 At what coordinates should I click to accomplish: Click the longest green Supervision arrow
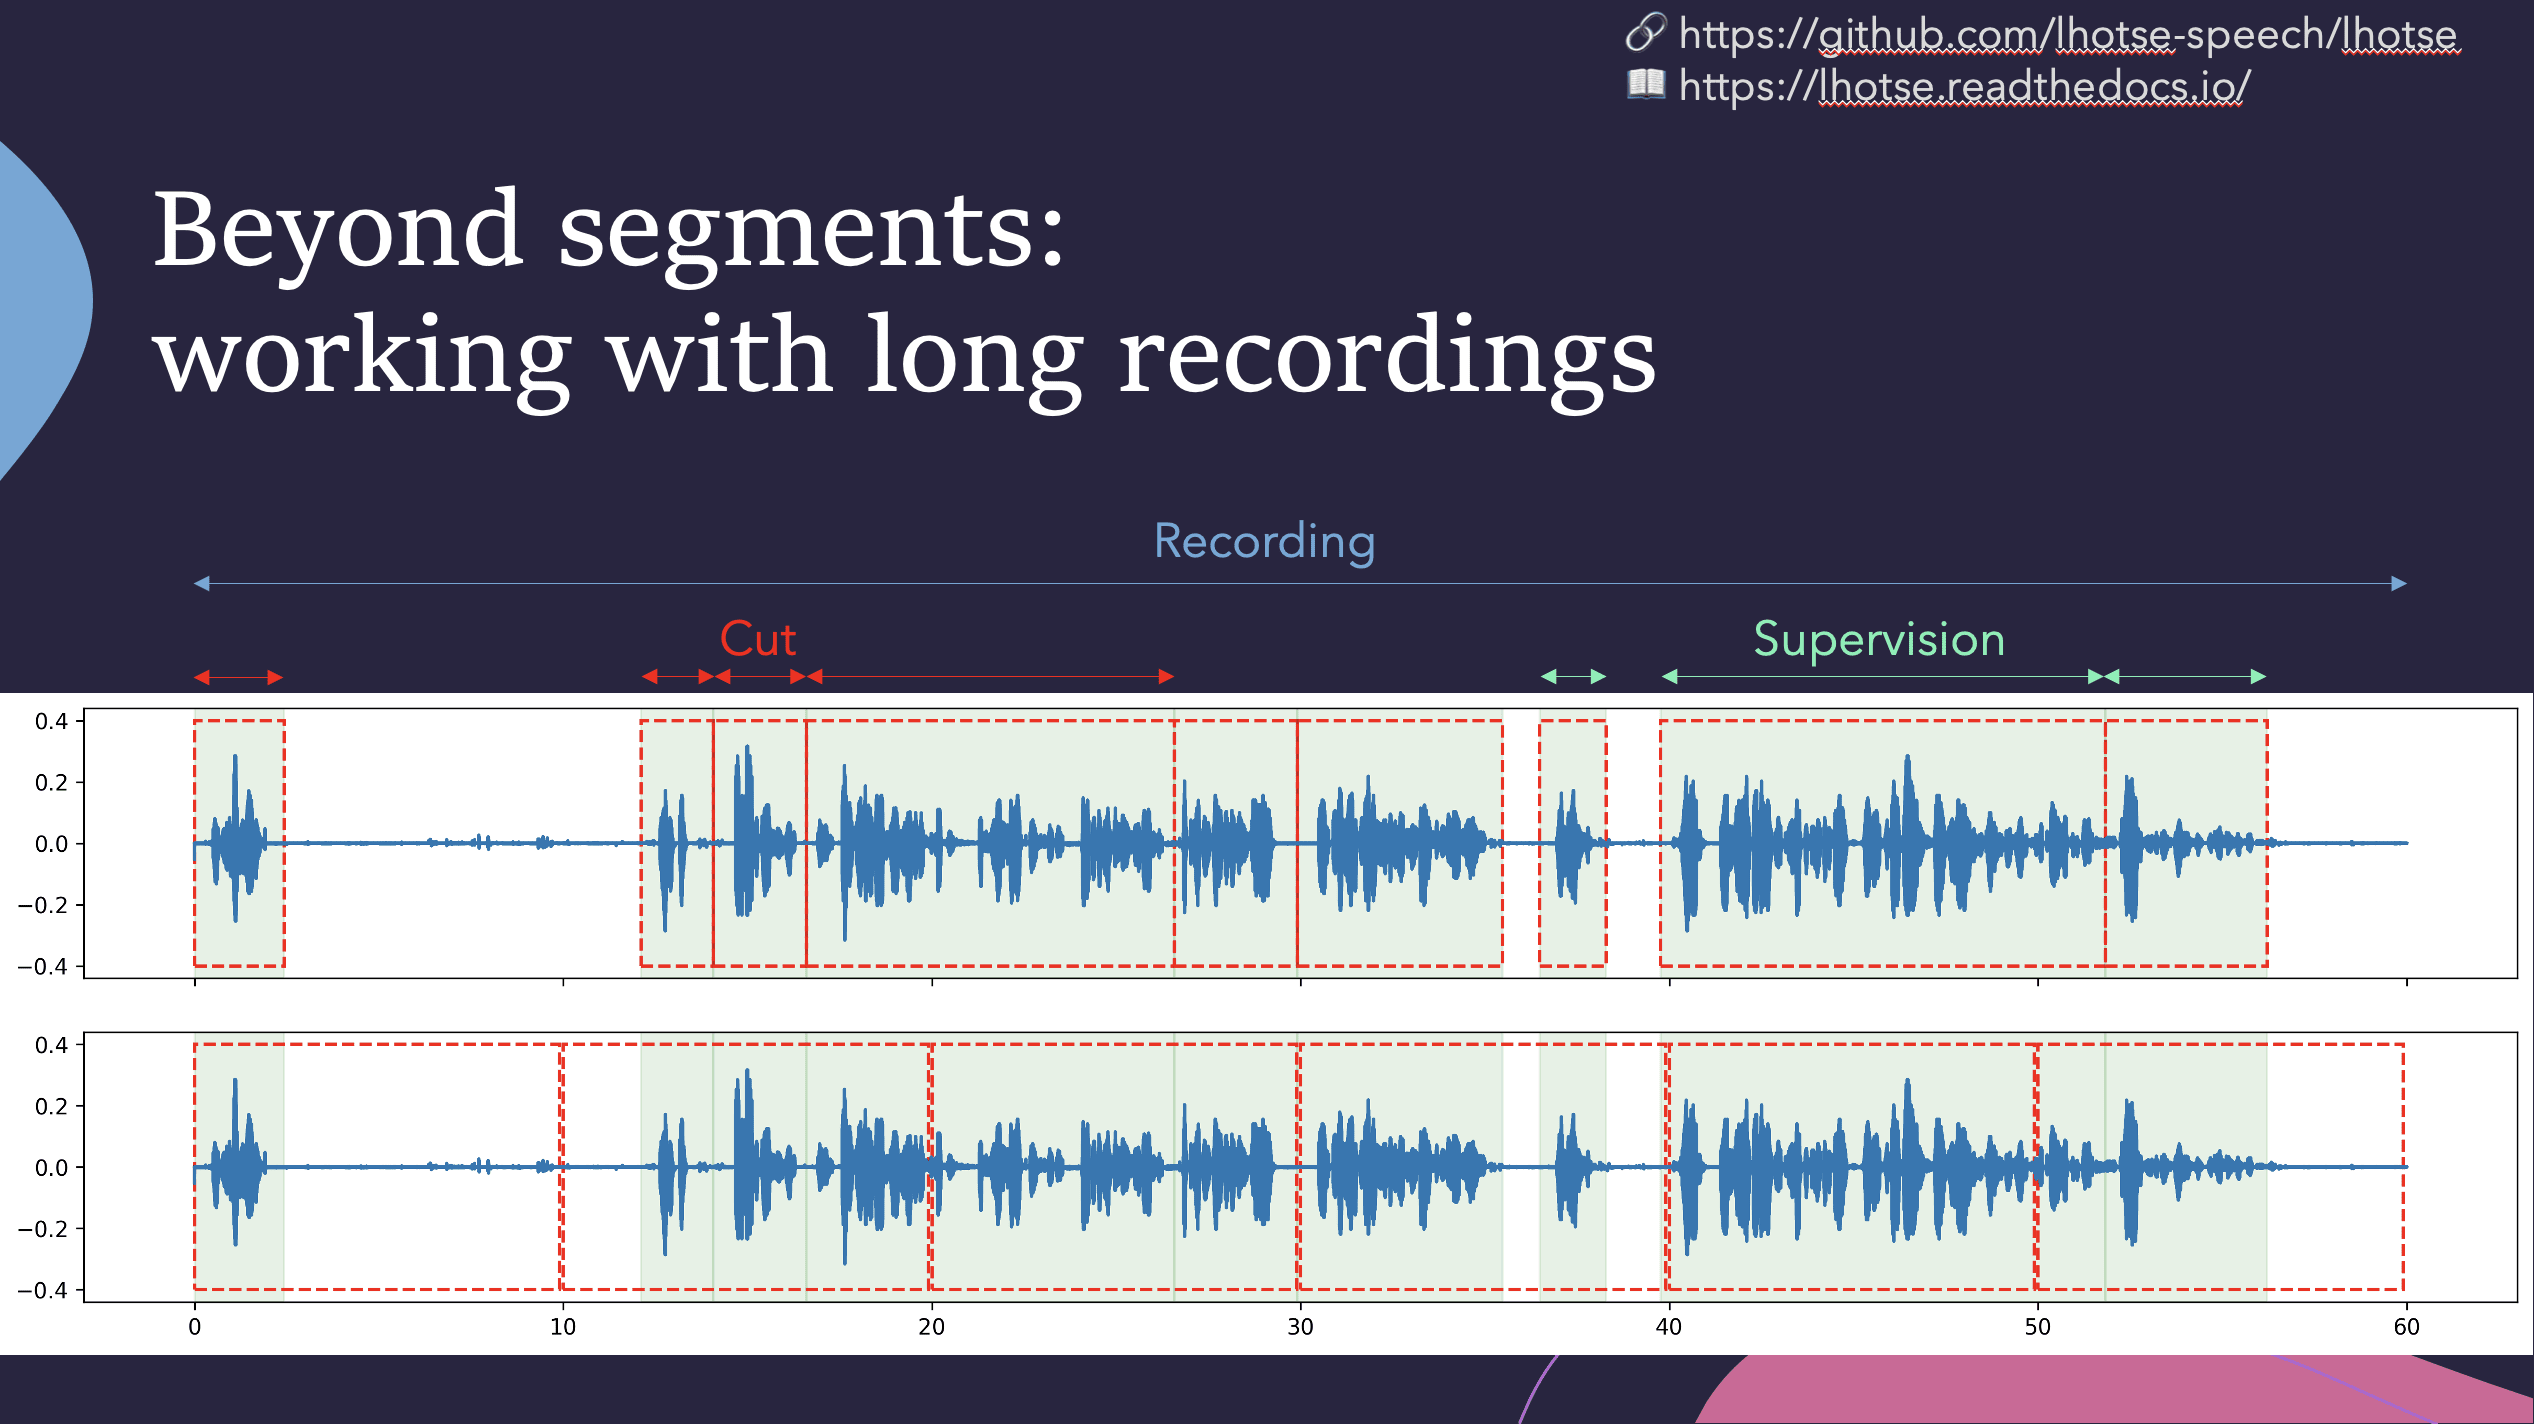pos(1882,677)
